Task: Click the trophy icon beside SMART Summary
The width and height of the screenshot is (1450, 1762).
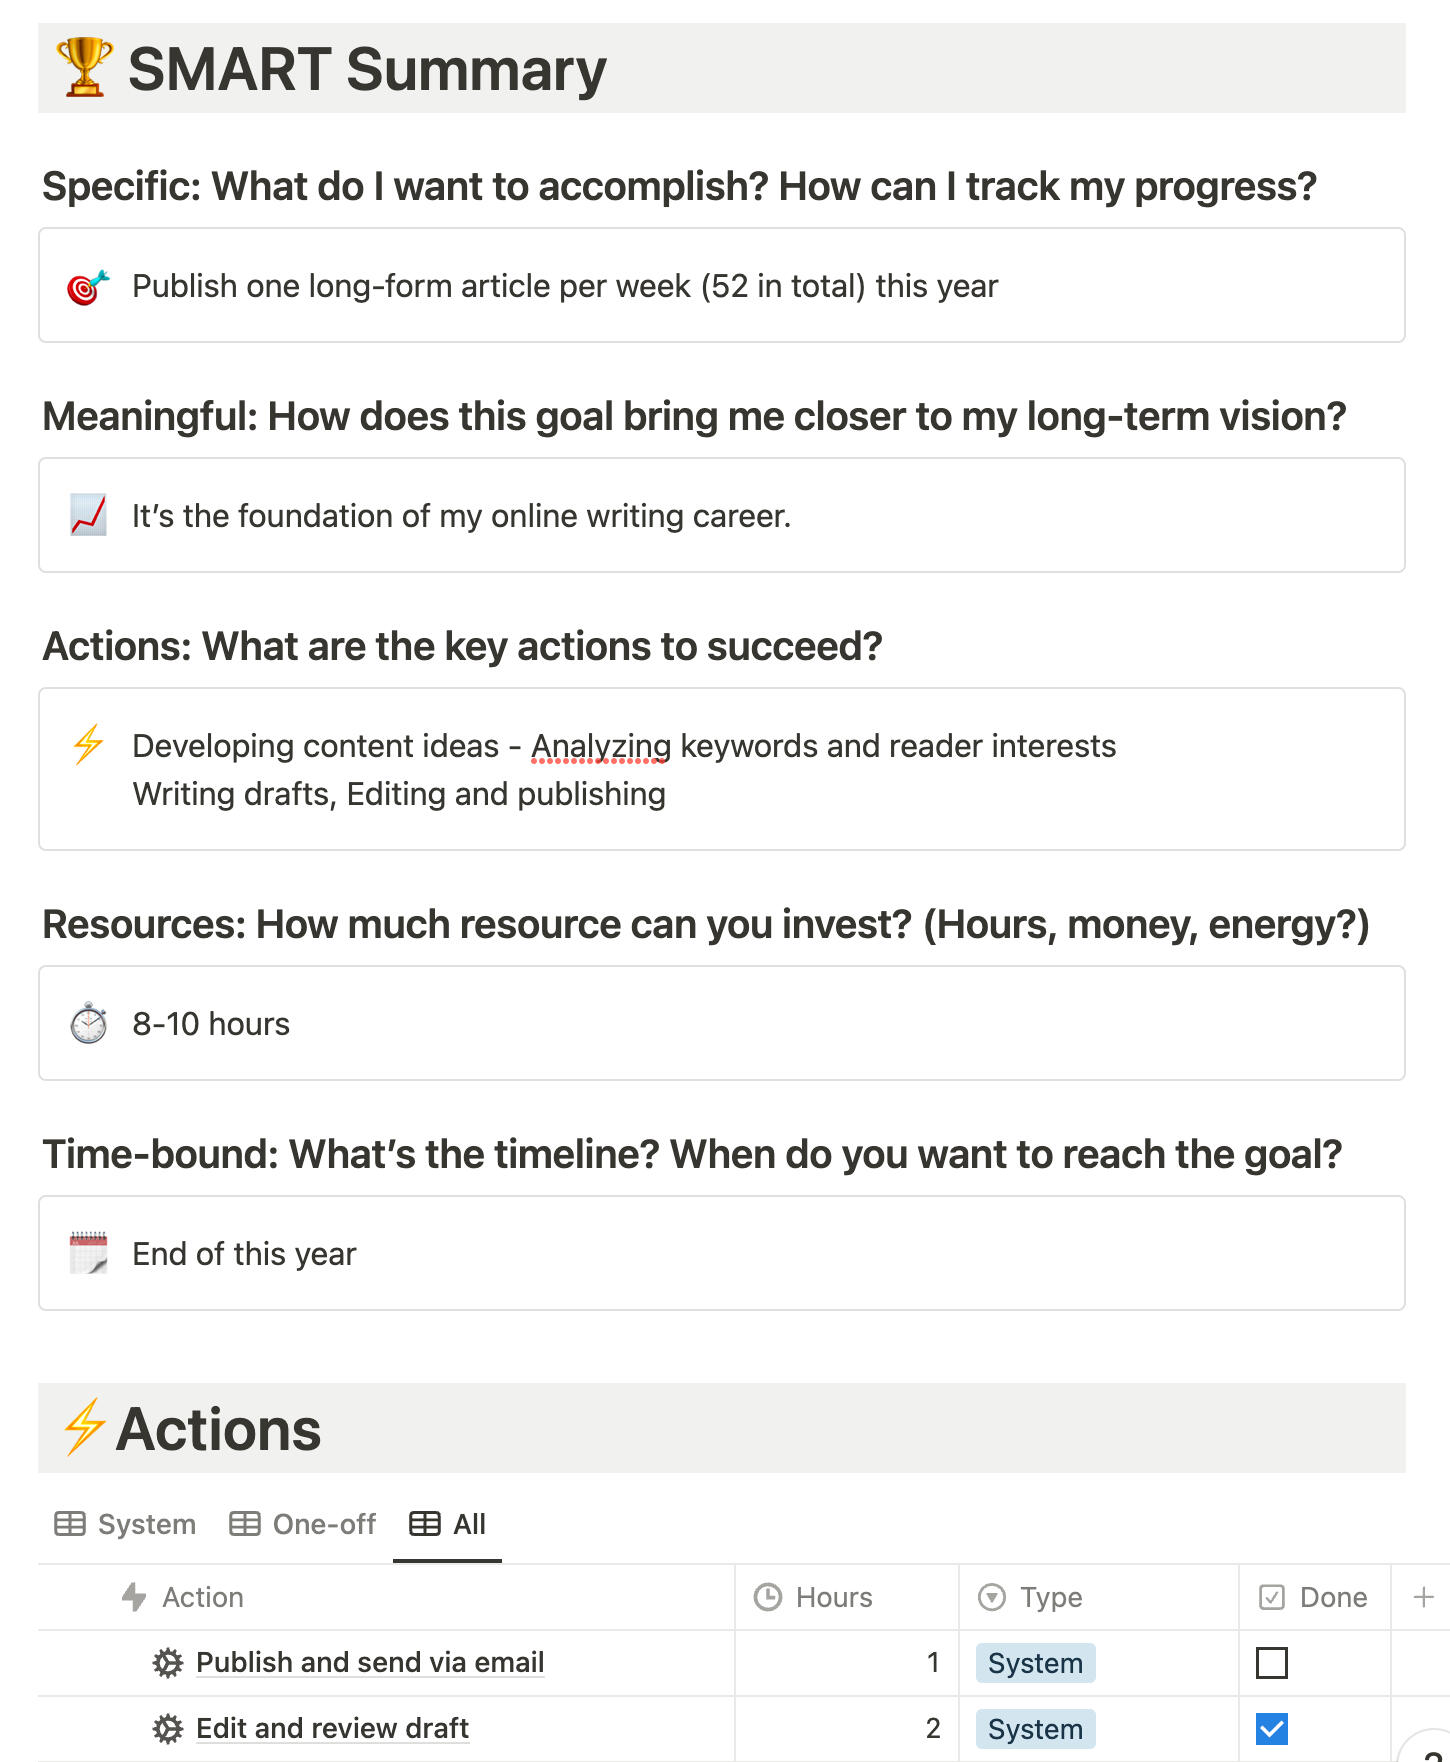Action: click(85, 67)
